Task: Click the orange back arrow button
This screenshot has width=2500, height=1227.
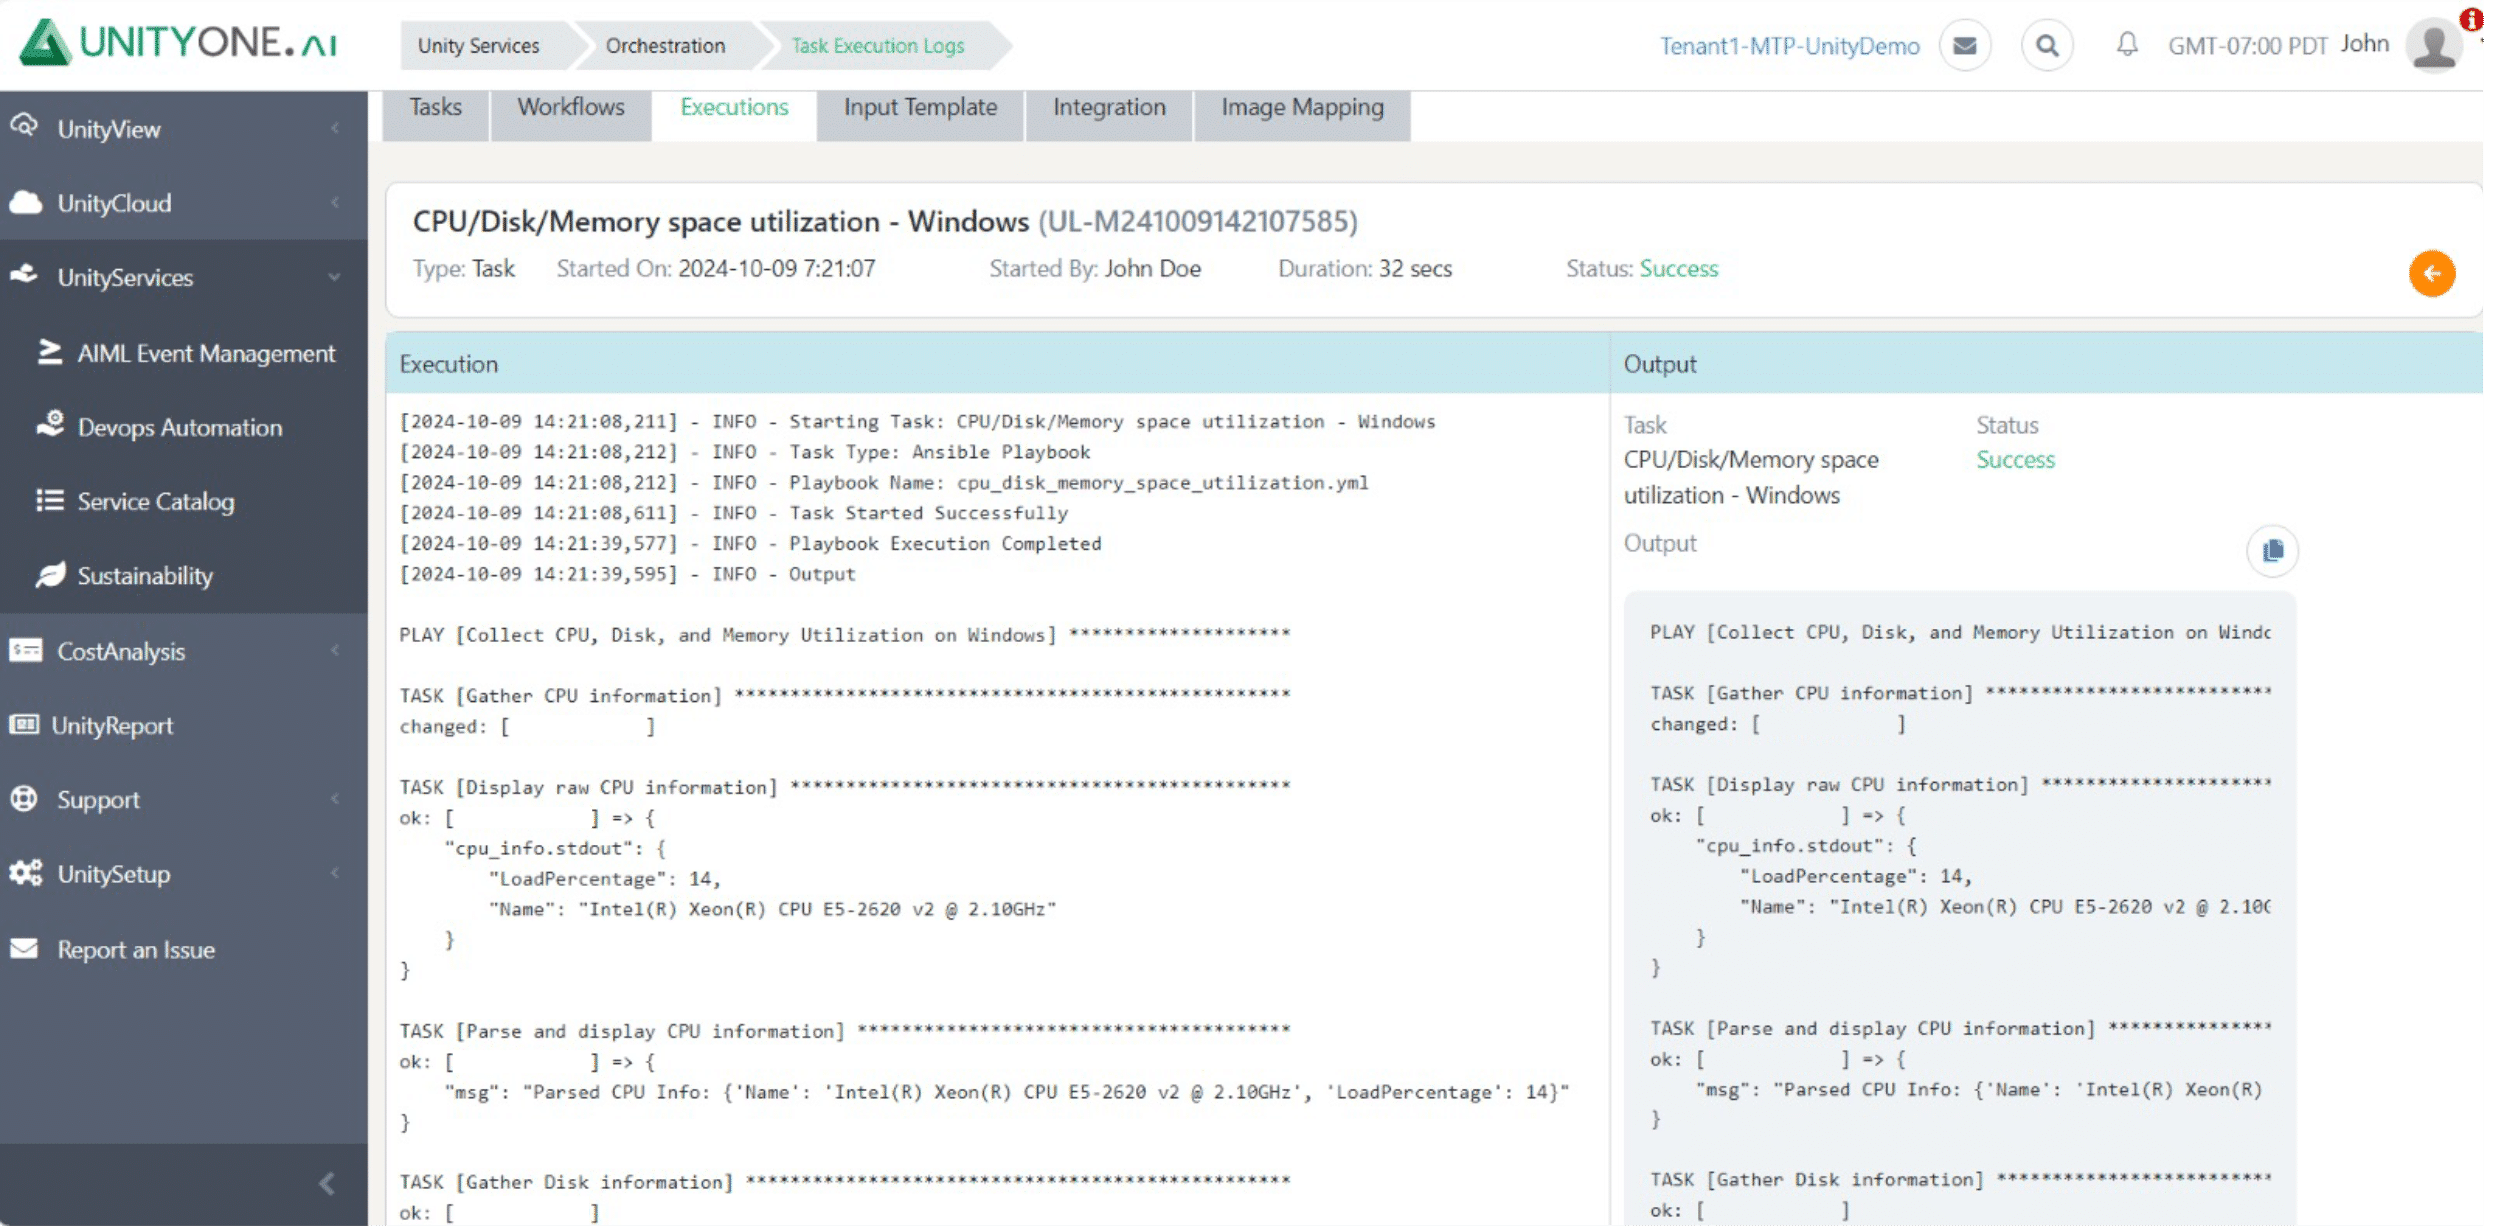Action: click(x=2432, y=273)
